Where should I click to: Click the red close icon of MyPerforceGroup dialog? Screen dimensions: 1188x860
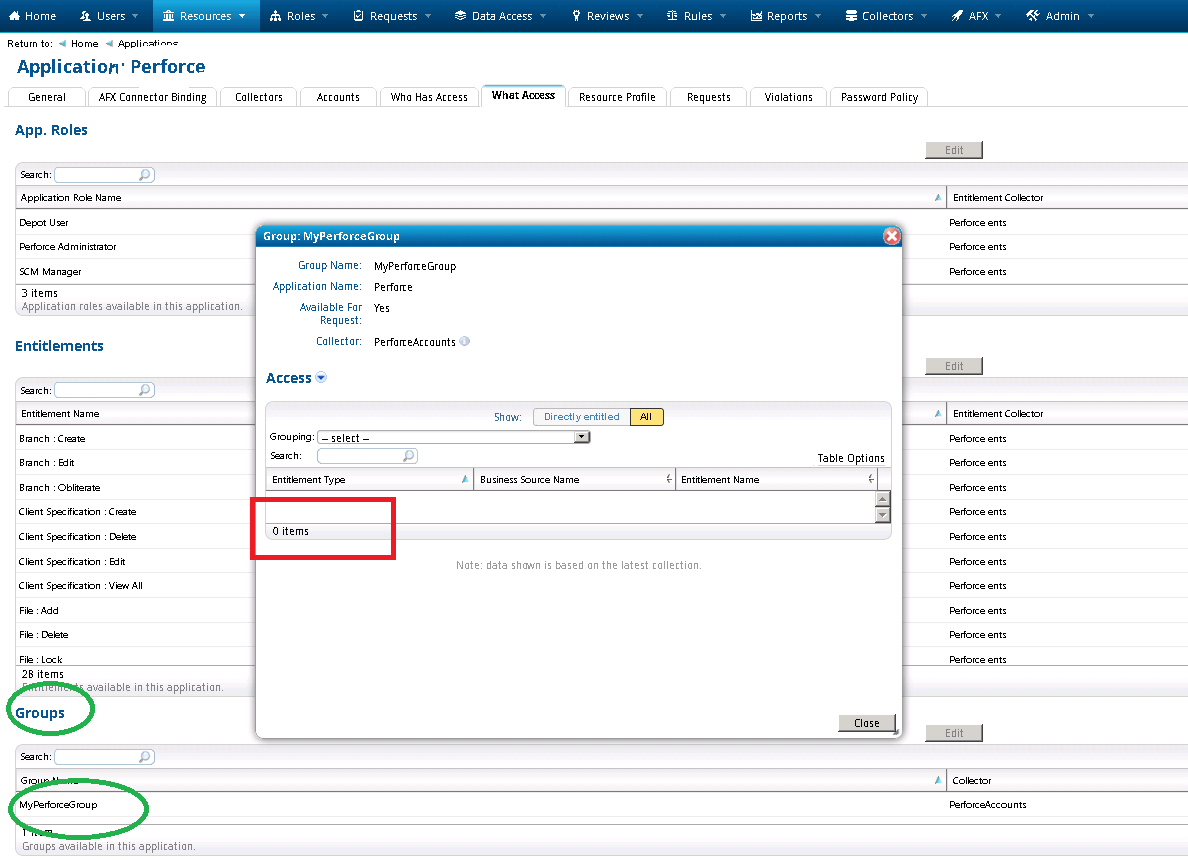point(892,236)
